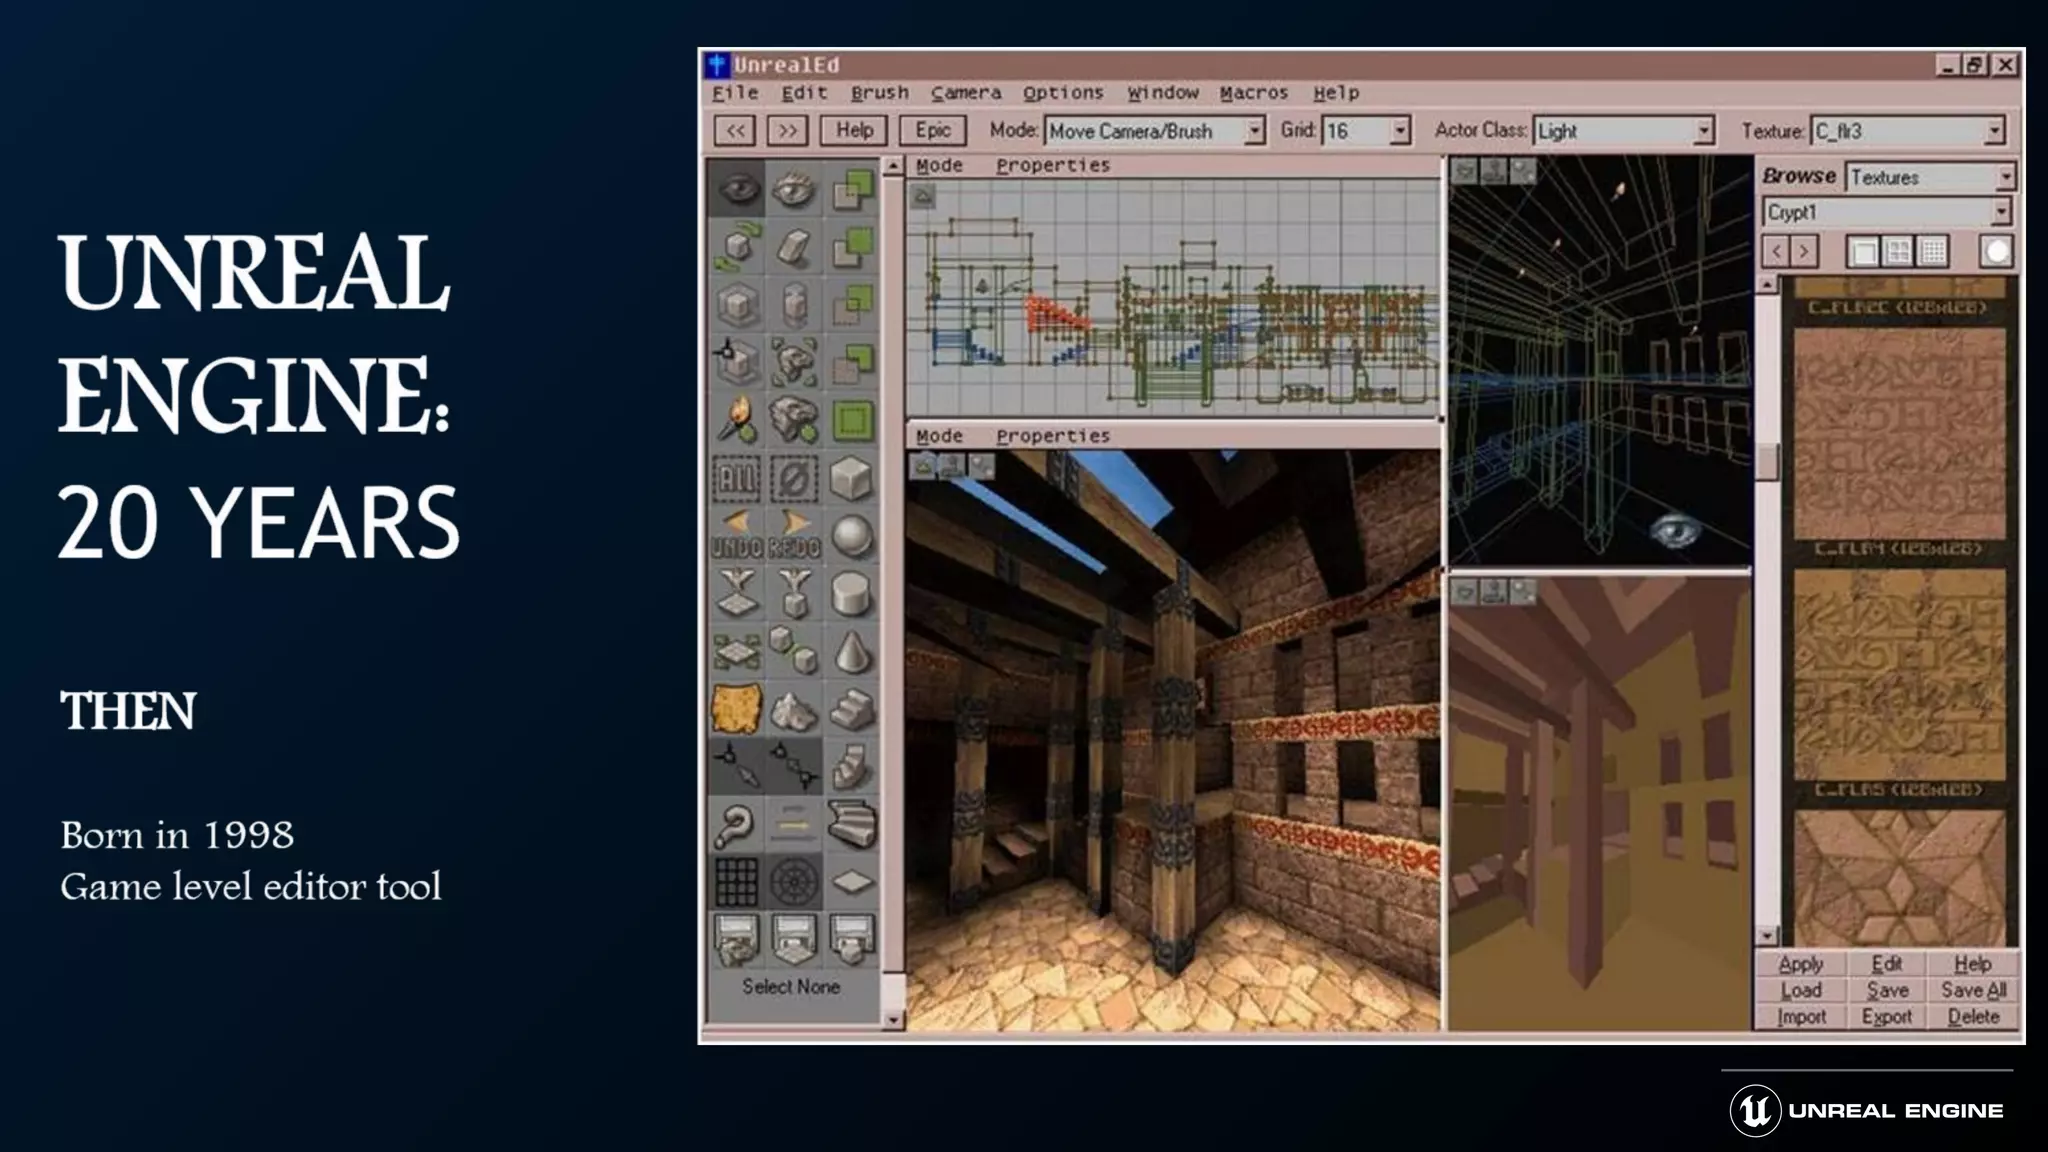Click the question mark help tool icon
Image resolution: width=2048 pixels, height=1152 pixels.
coord(737,825)
